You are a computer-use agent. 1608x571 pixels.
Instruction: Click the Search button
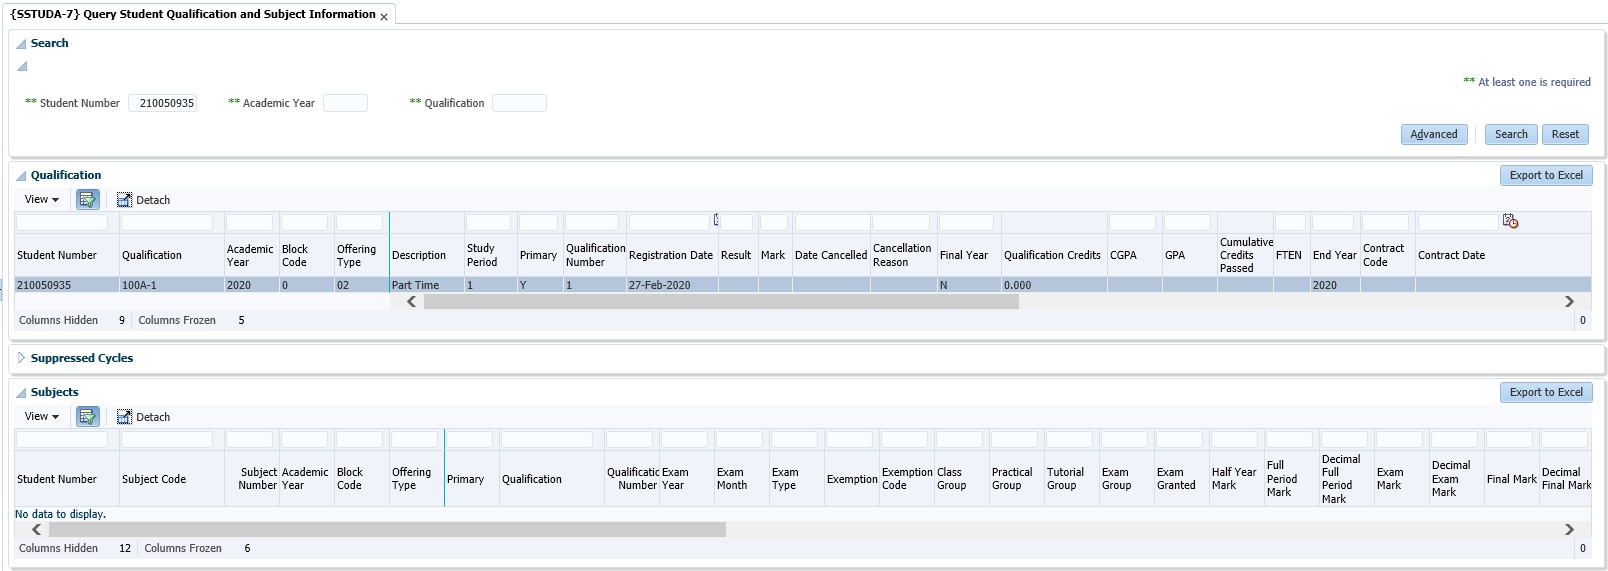click(1510, 135)
